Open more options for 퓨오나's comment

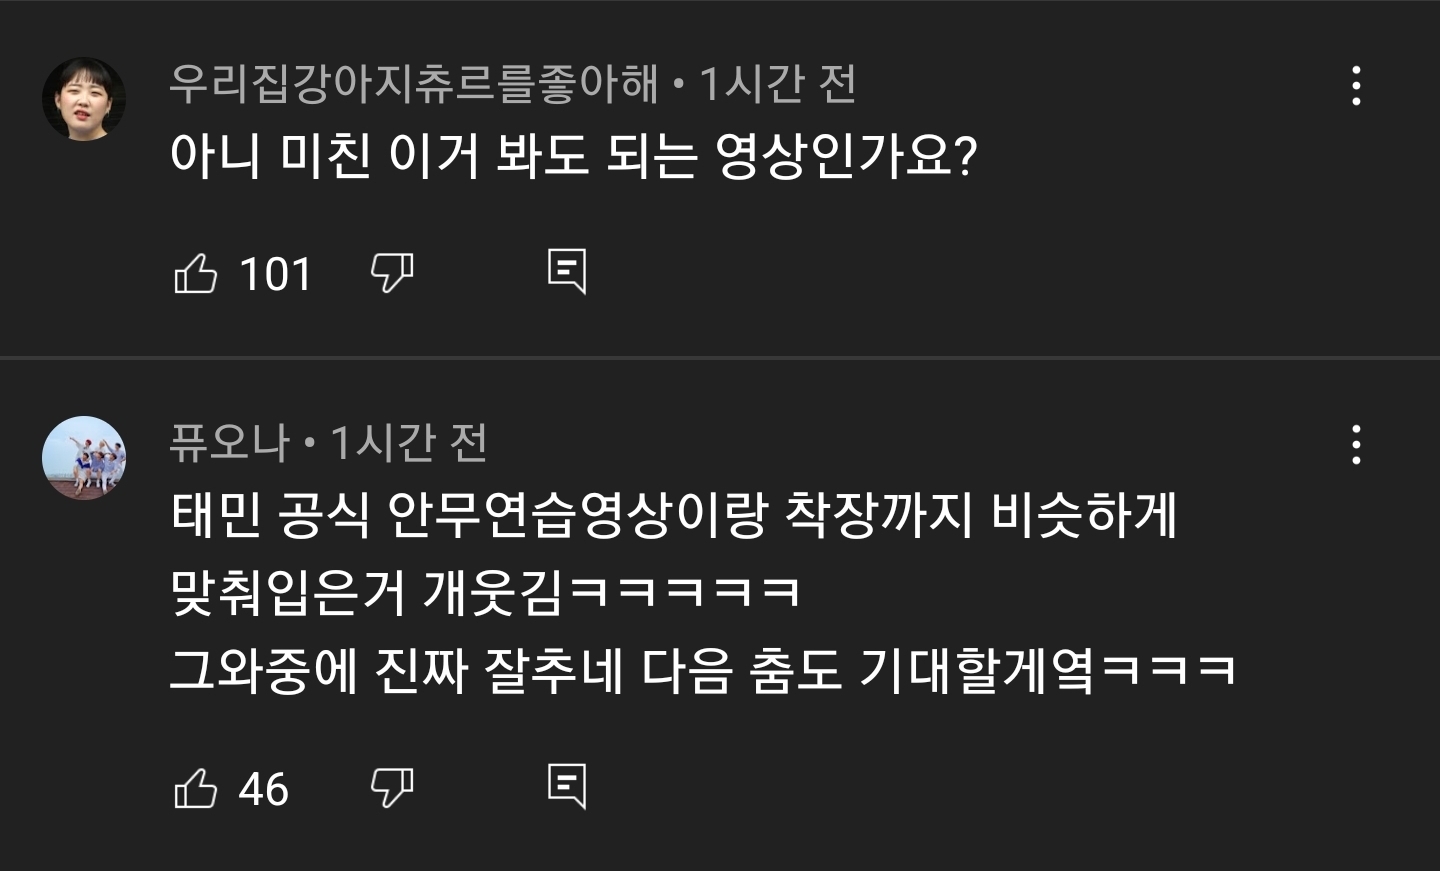click(x=1356, y=445)
